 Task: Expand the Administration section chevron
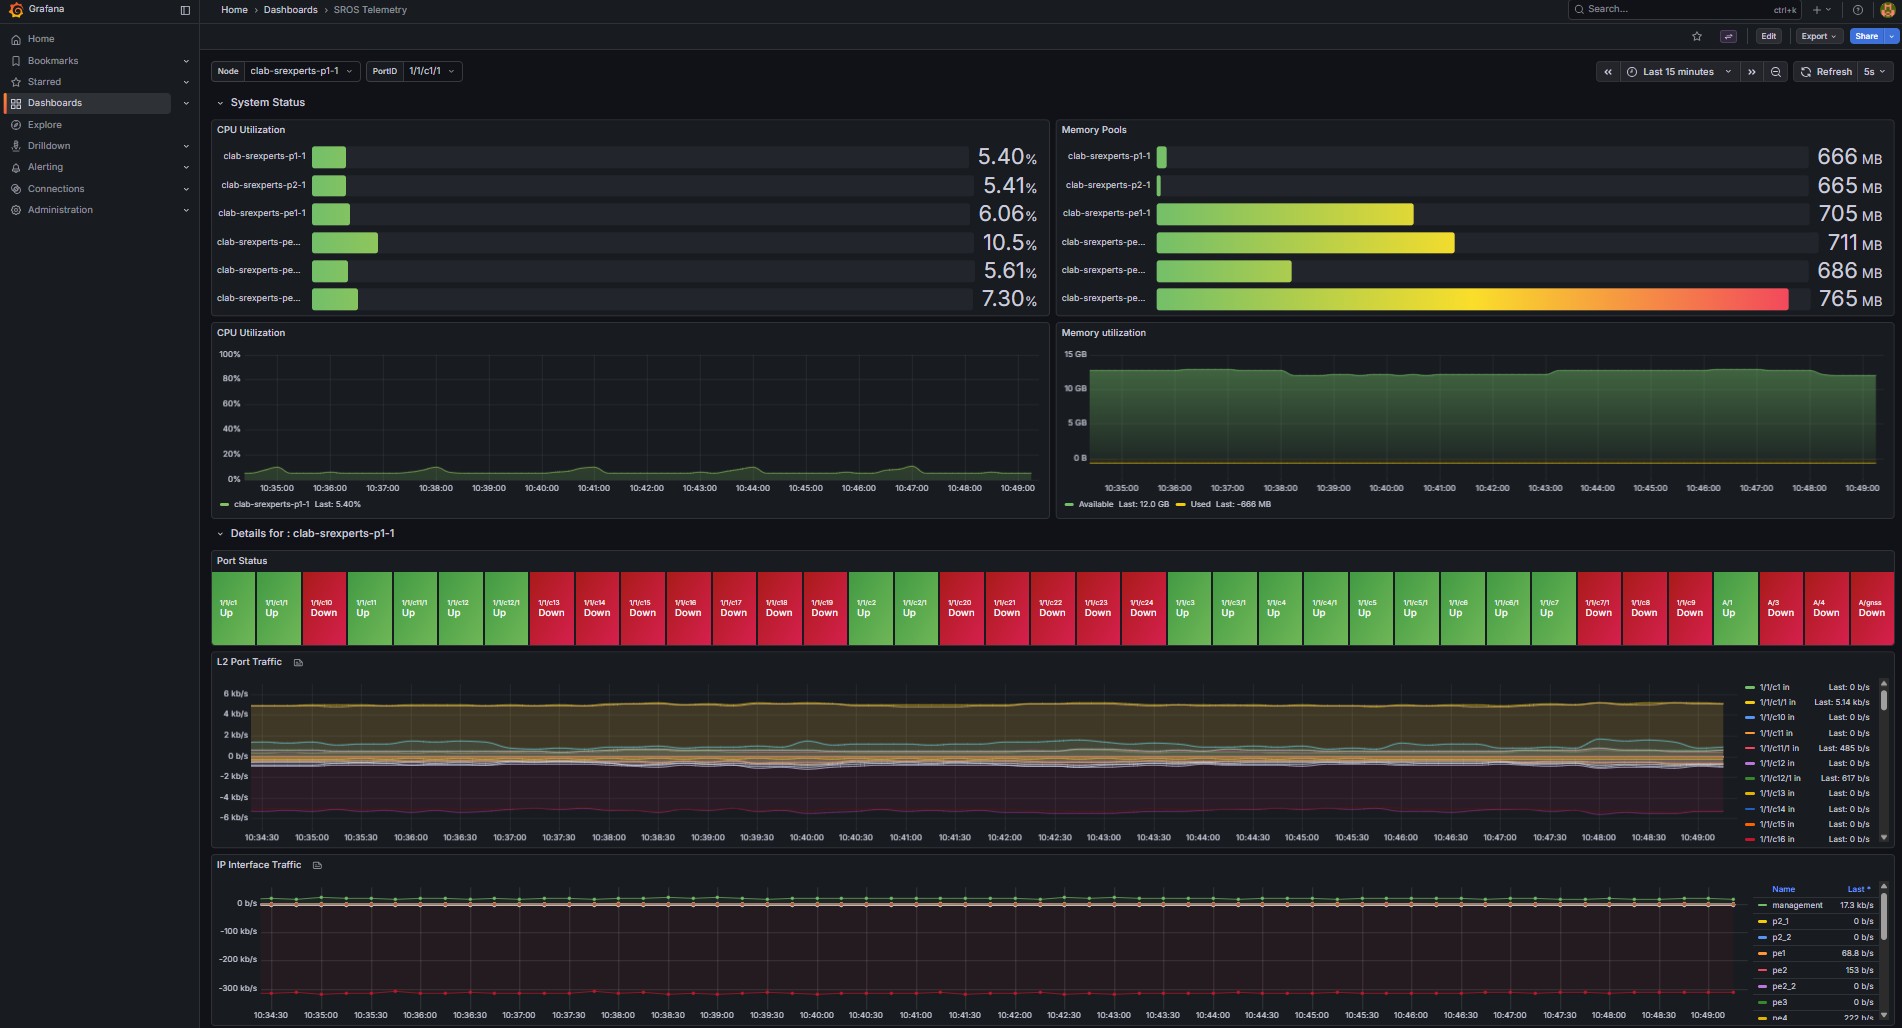click(186, 210)
